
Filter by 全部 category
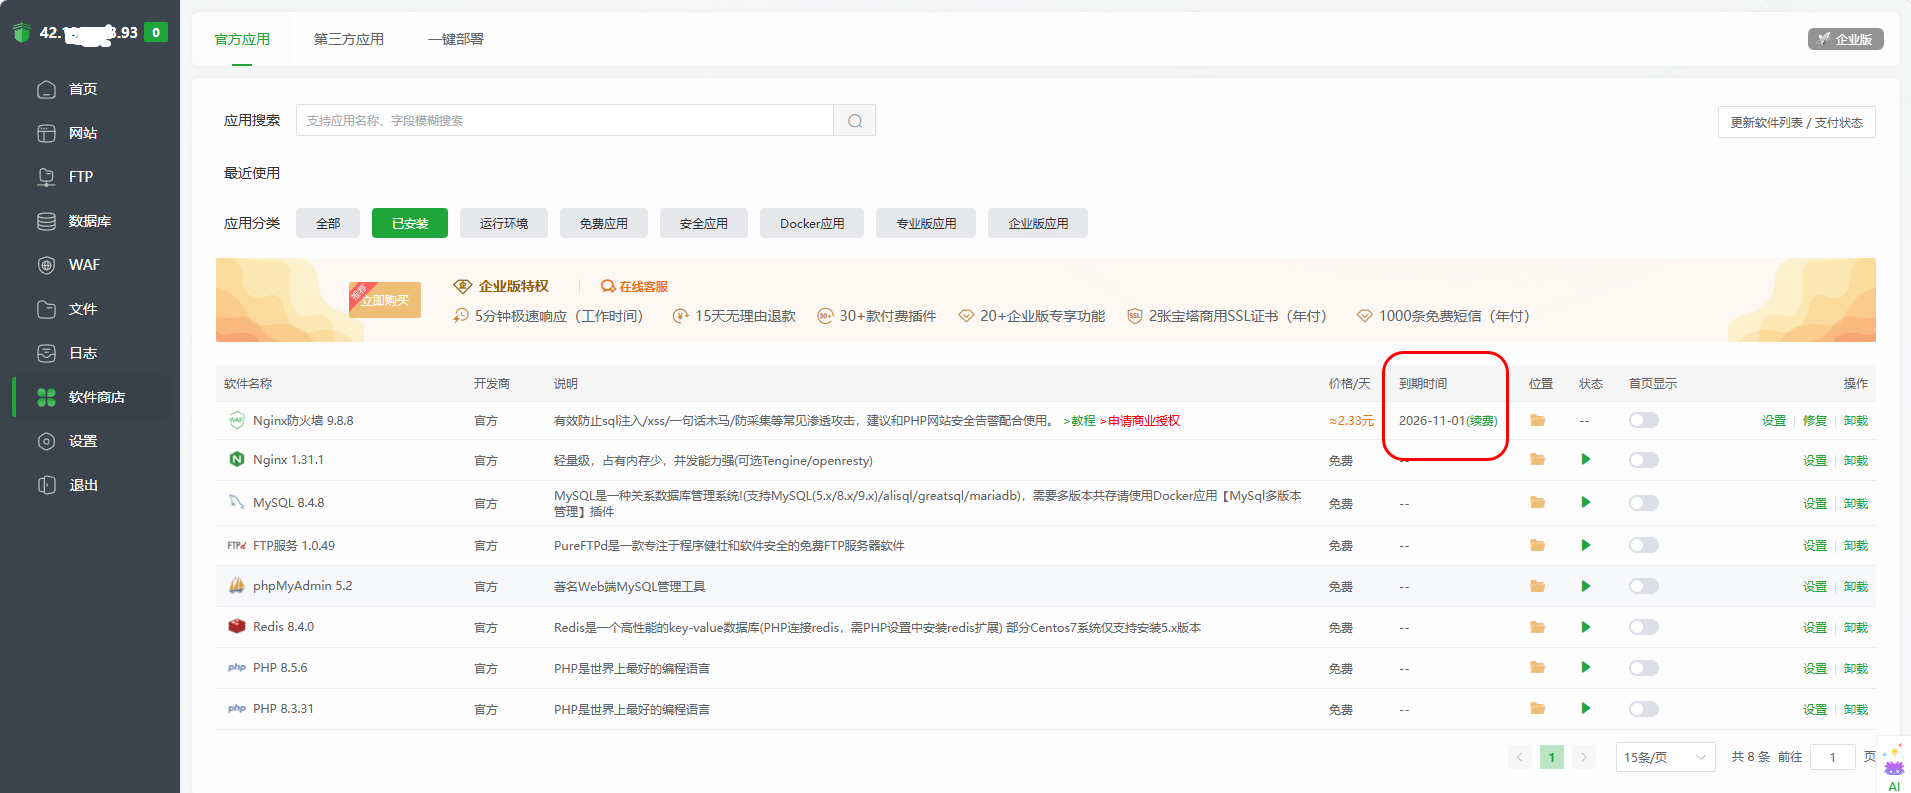328,223
